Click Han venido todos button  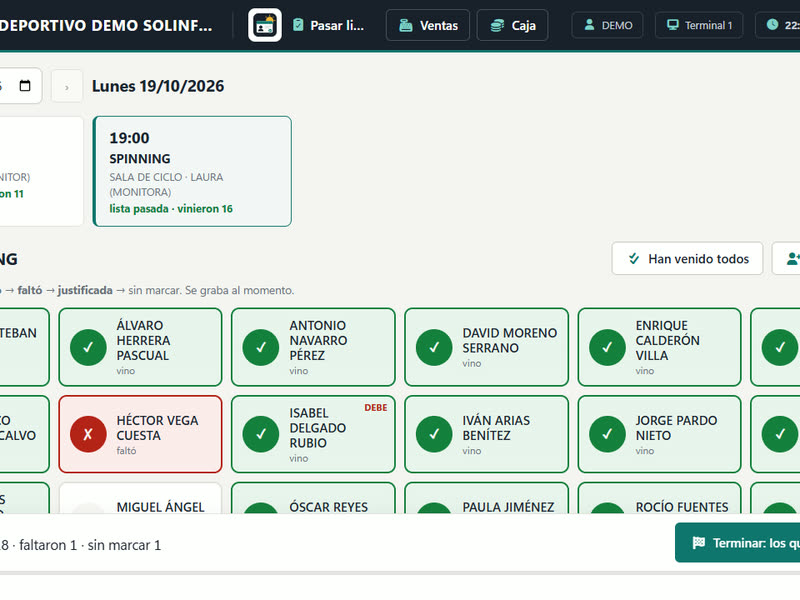687,259
